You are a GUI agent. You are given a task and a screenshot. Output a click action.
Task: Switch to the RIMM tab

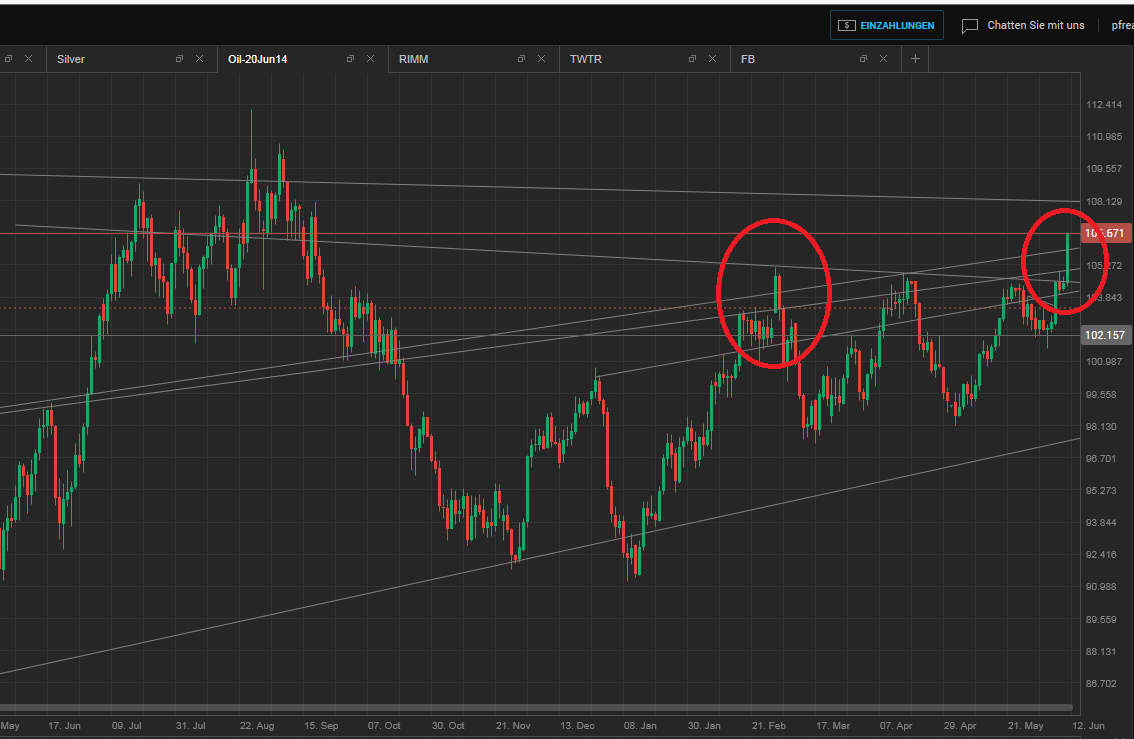(412, 59)
